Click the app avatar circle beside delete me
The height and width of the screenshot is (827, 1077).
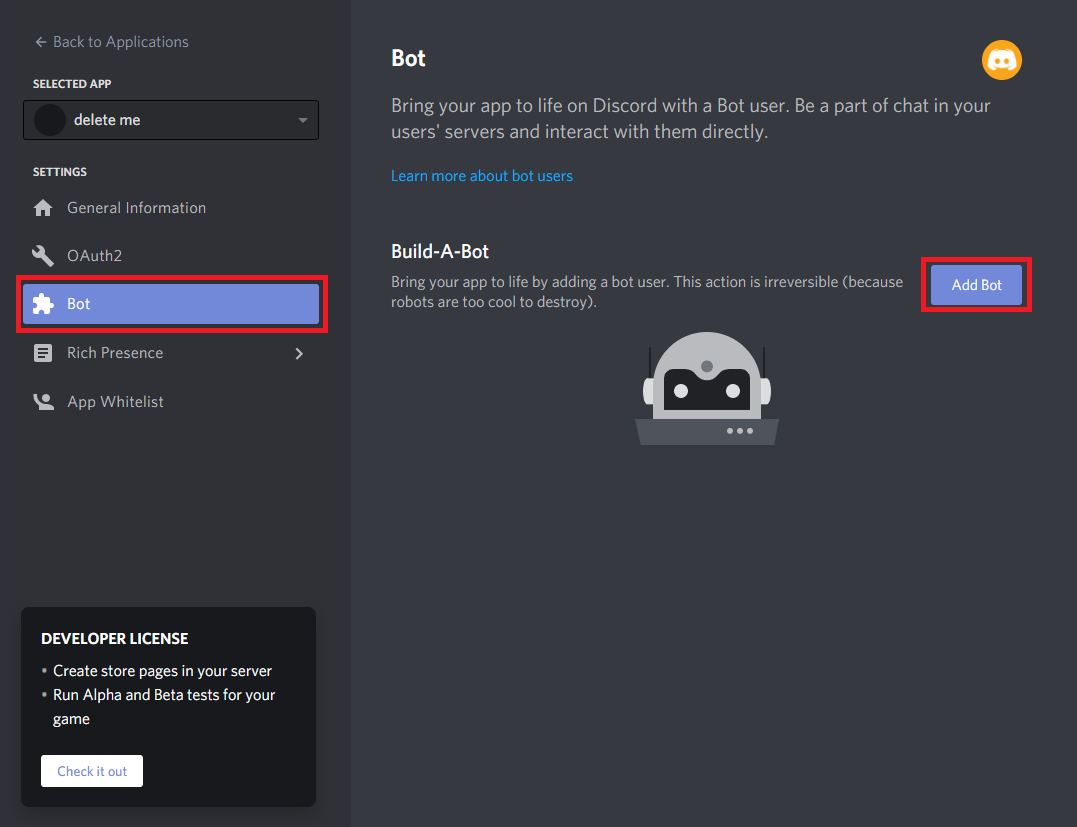(x=49, y=119)
